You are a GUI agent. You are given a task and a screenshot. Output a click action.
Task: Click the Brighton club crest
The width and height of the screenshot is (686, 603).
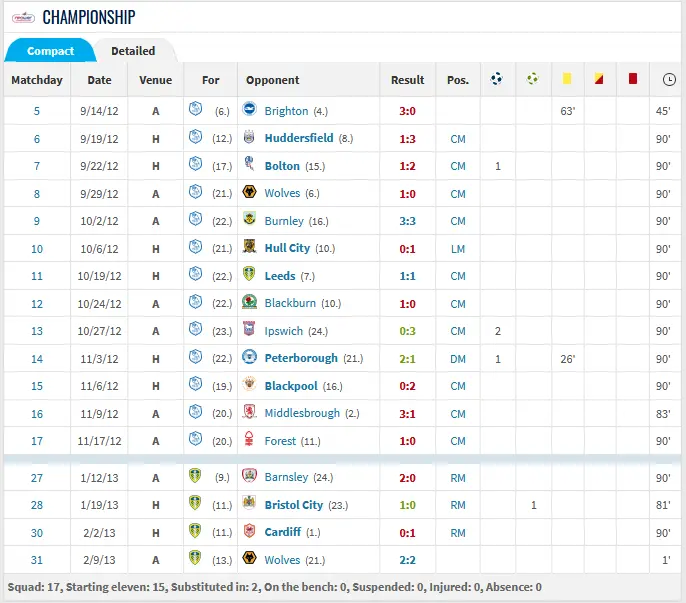click(x=250, y=110)
